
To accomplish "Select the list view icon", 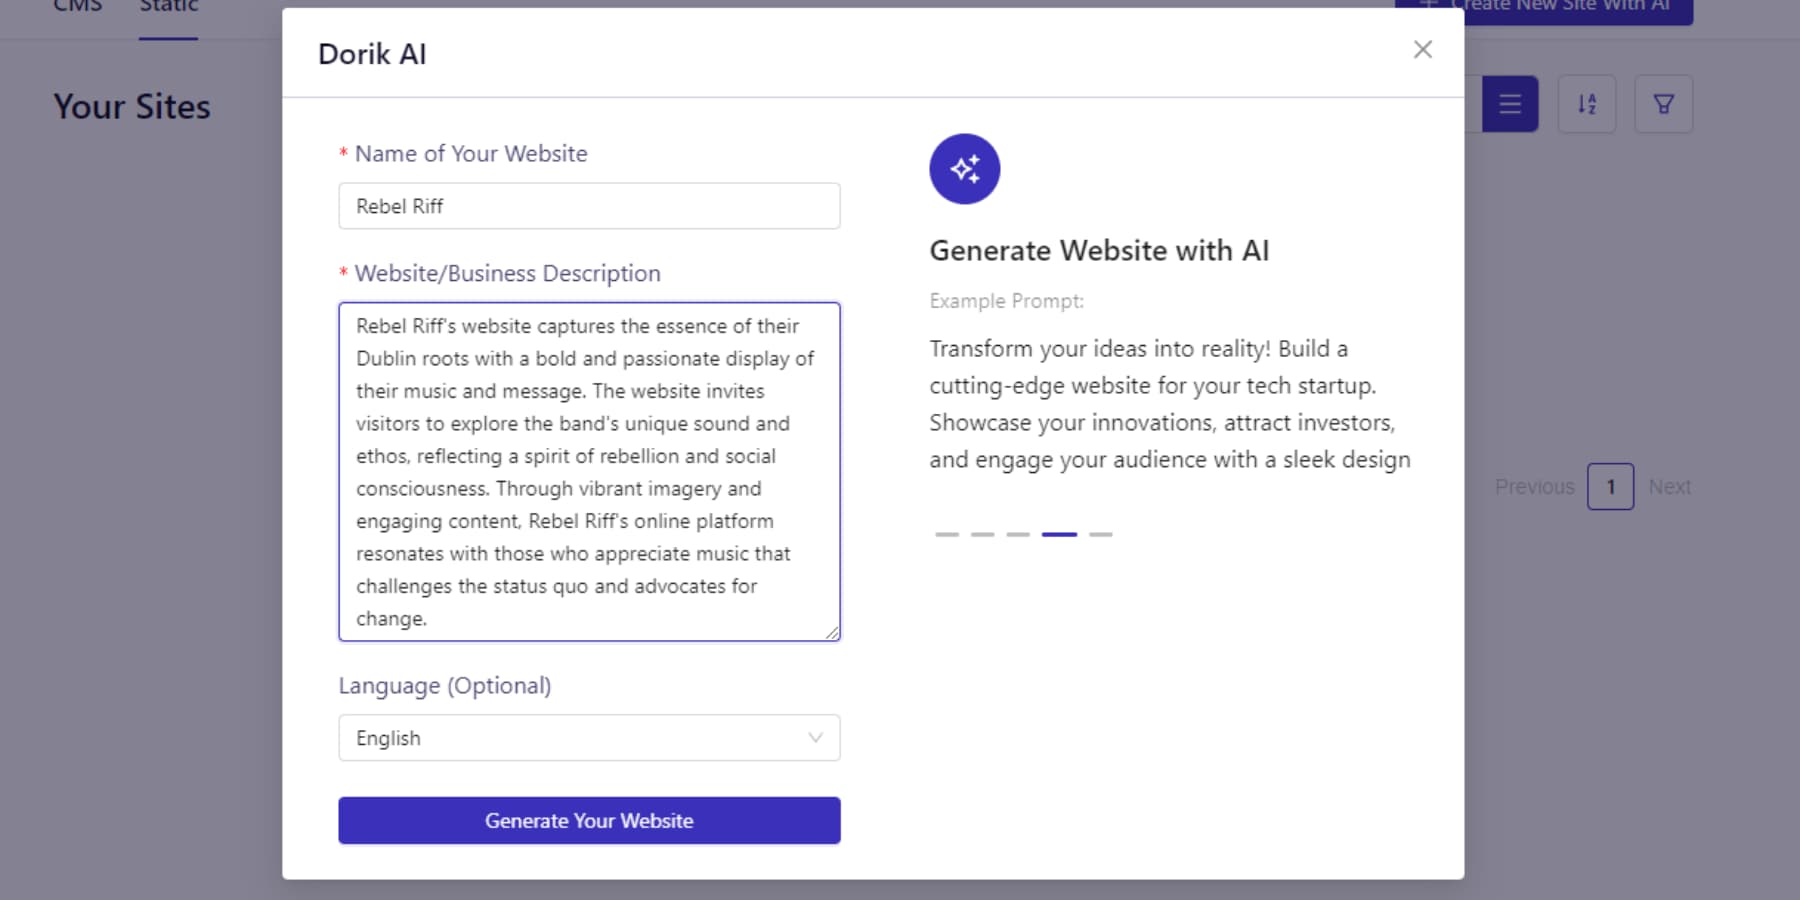I will tap(1510, 103).
